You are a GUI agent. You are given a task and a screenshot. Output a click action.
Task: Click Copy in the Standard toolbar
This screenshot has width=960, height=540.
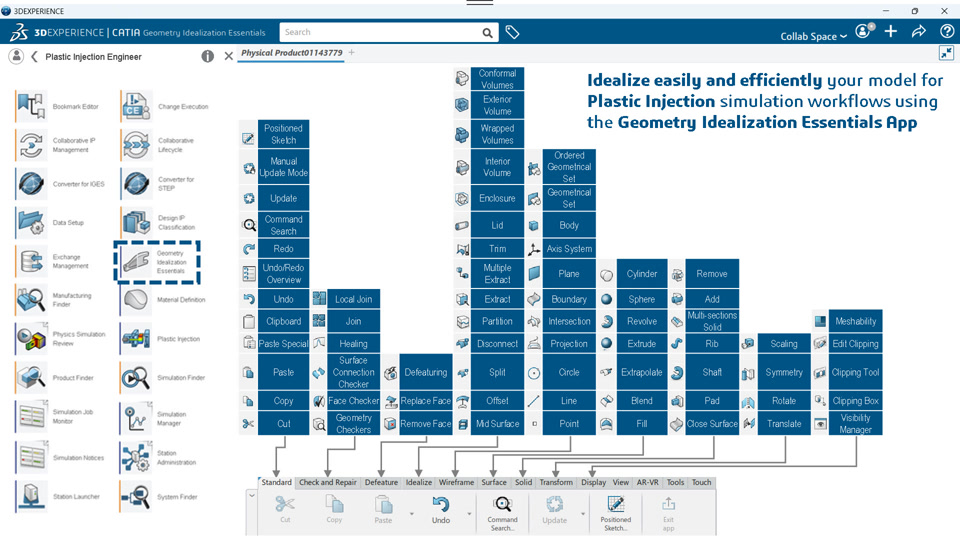tap(334, 509)
